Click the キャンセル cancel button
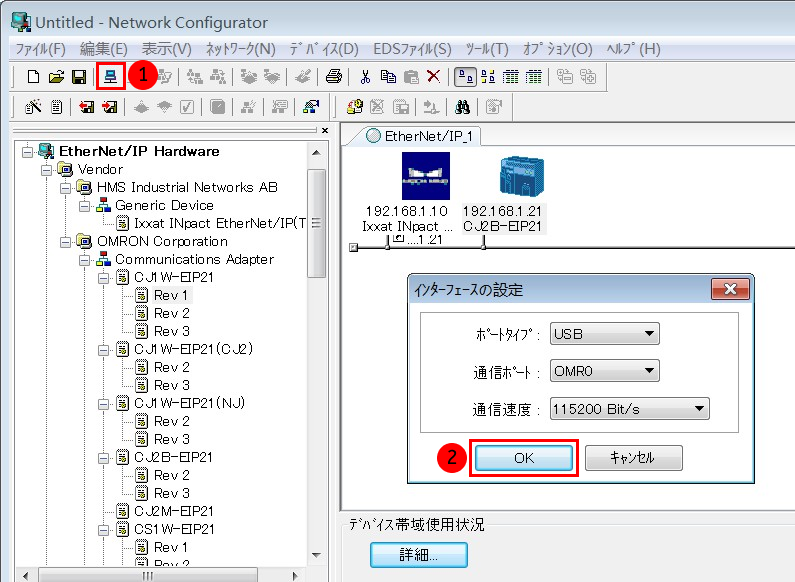This screenshot has height=582, width=795. point(633,458)
